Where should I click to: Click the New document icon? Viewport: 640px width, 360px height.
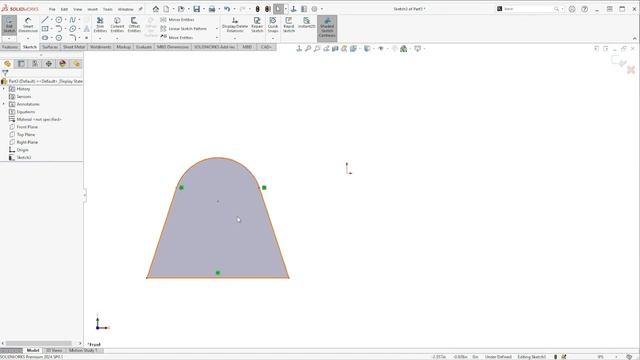(167, 9)
